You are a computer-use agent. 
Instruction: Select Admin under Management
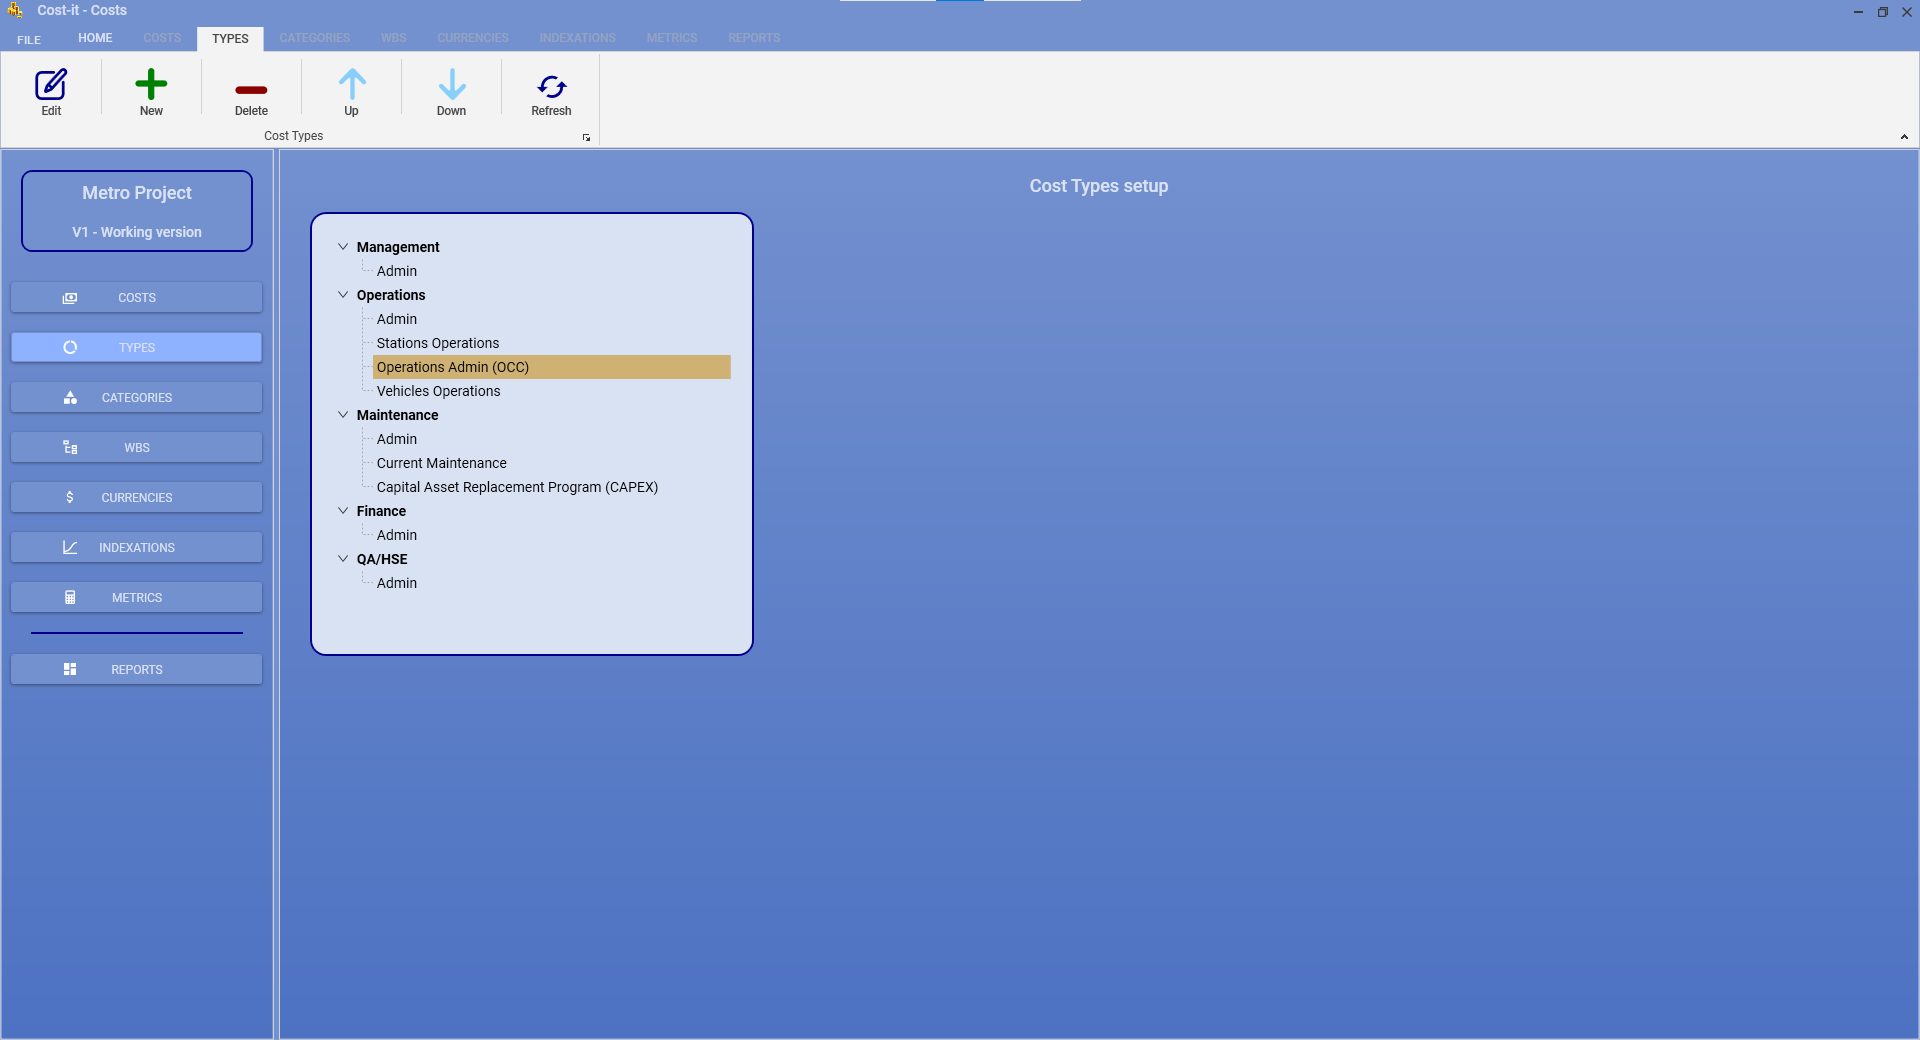click(x=397, y=271)
